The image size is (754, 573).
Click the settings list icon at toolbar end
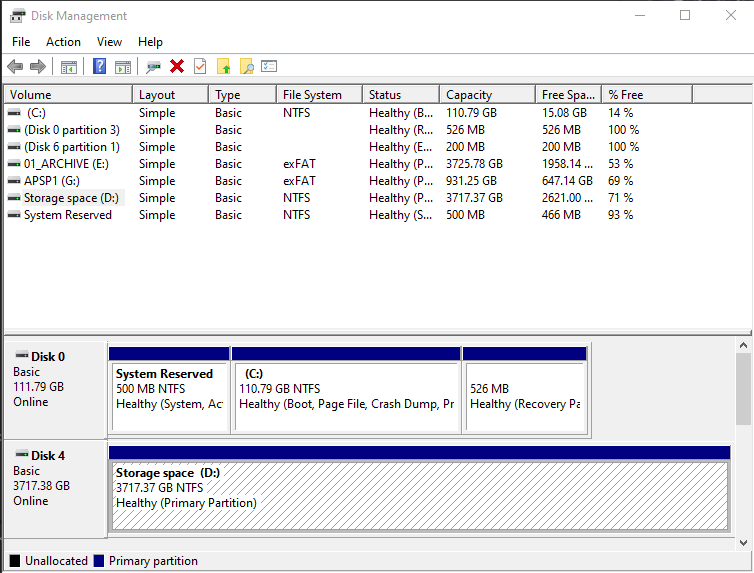(x=269, y=66)
